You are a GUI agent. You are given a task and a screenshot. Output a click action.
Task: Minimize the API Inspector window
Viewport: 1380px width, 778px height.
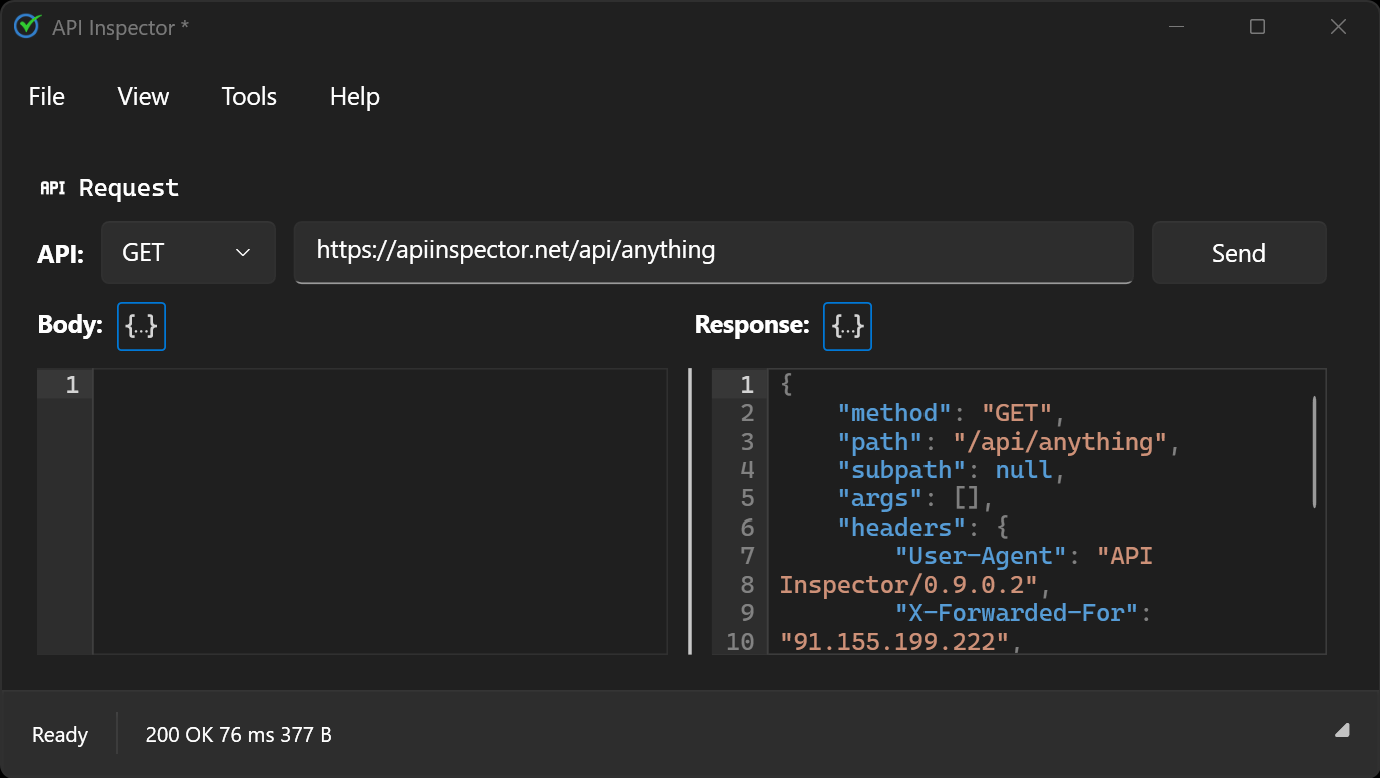pos(1178,27)
